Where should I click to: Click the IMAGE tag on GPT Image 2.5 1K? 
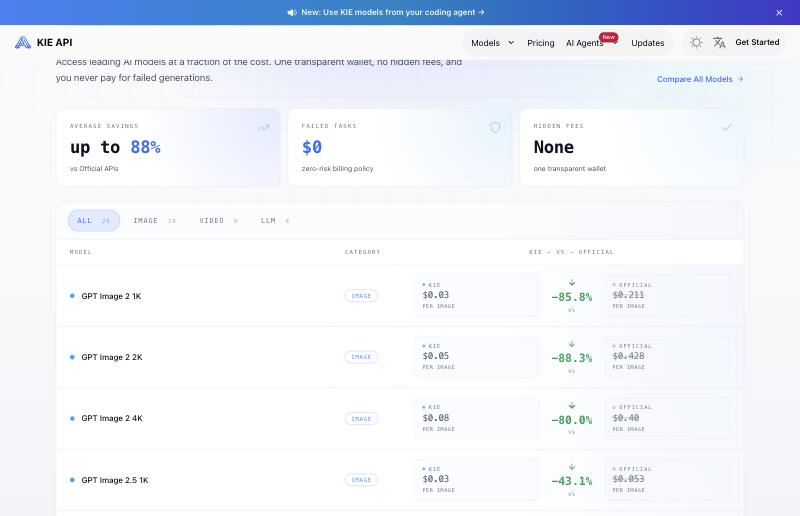click(361, 480)
